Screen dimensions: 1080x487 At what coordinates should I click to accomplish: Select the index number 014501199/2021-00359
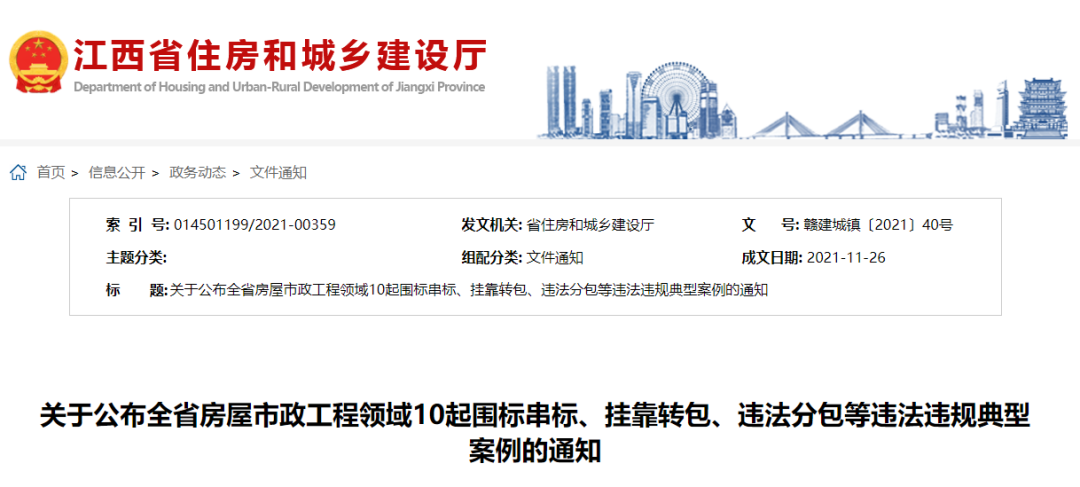point(255,225)
